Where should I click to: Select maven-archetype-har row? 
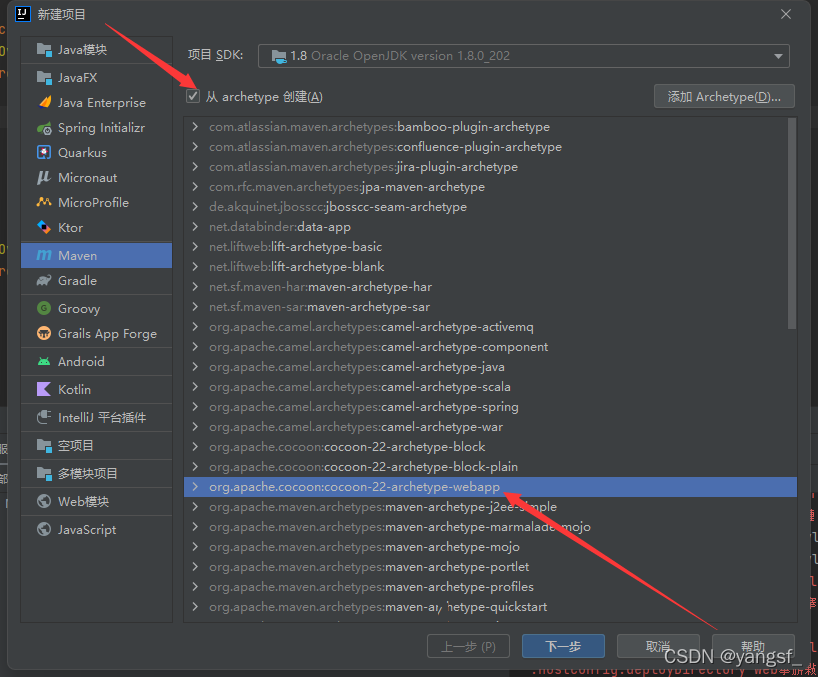[490, 287]
